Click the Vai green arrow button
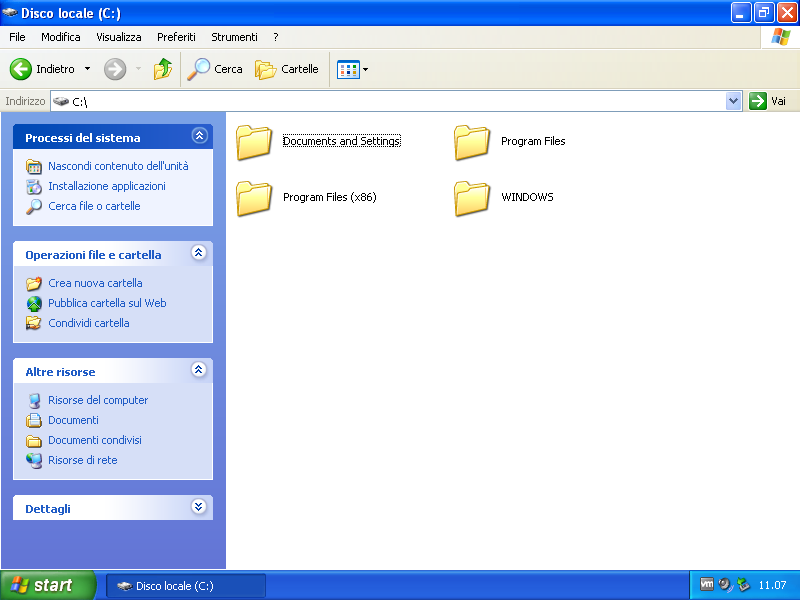 coord(757,101)
